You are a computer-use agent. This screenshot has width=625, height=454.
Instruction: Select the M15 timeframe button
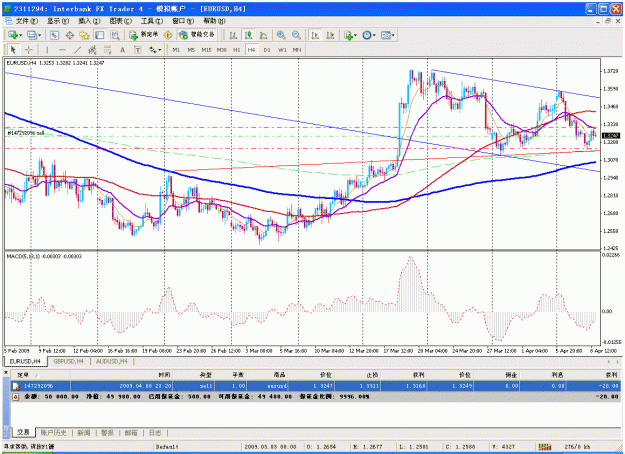(206, 50)
